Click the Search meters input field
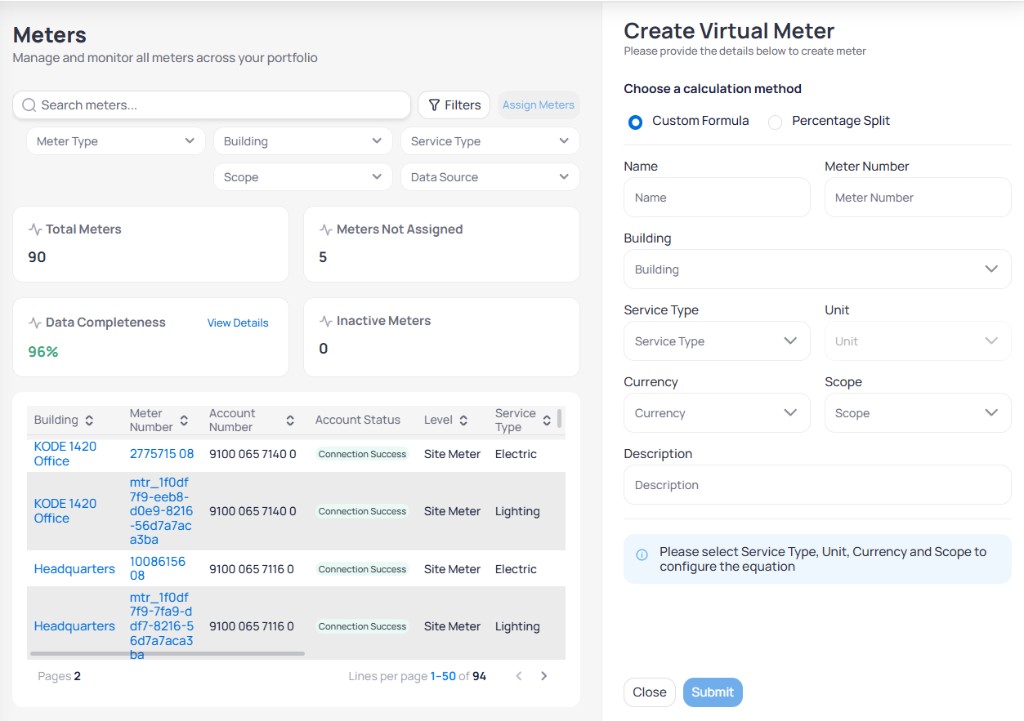 212,105
